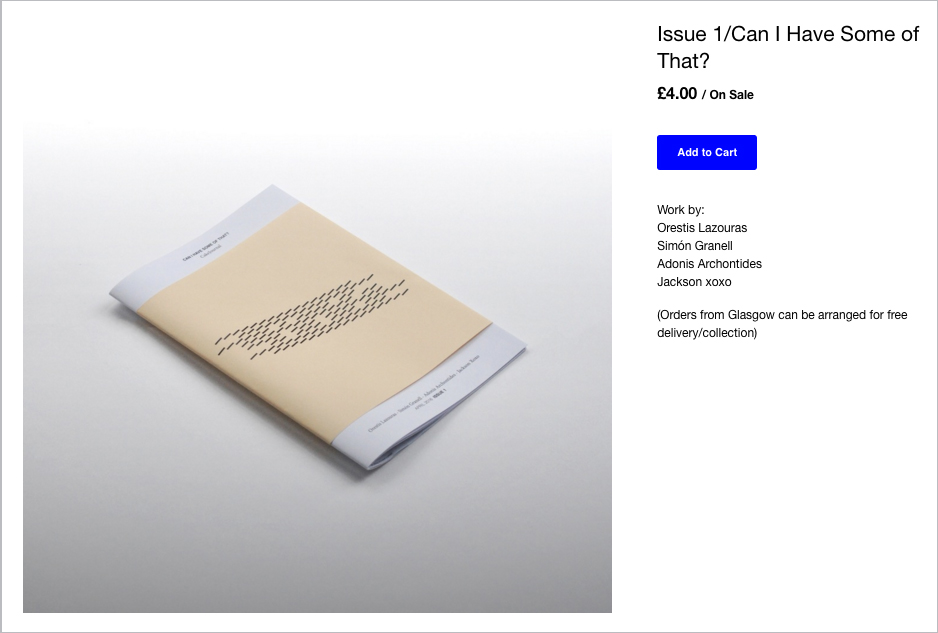938x633 pixels.
Task: Click the grey backdrop below the journal
Action: click(x=317, y=550)
